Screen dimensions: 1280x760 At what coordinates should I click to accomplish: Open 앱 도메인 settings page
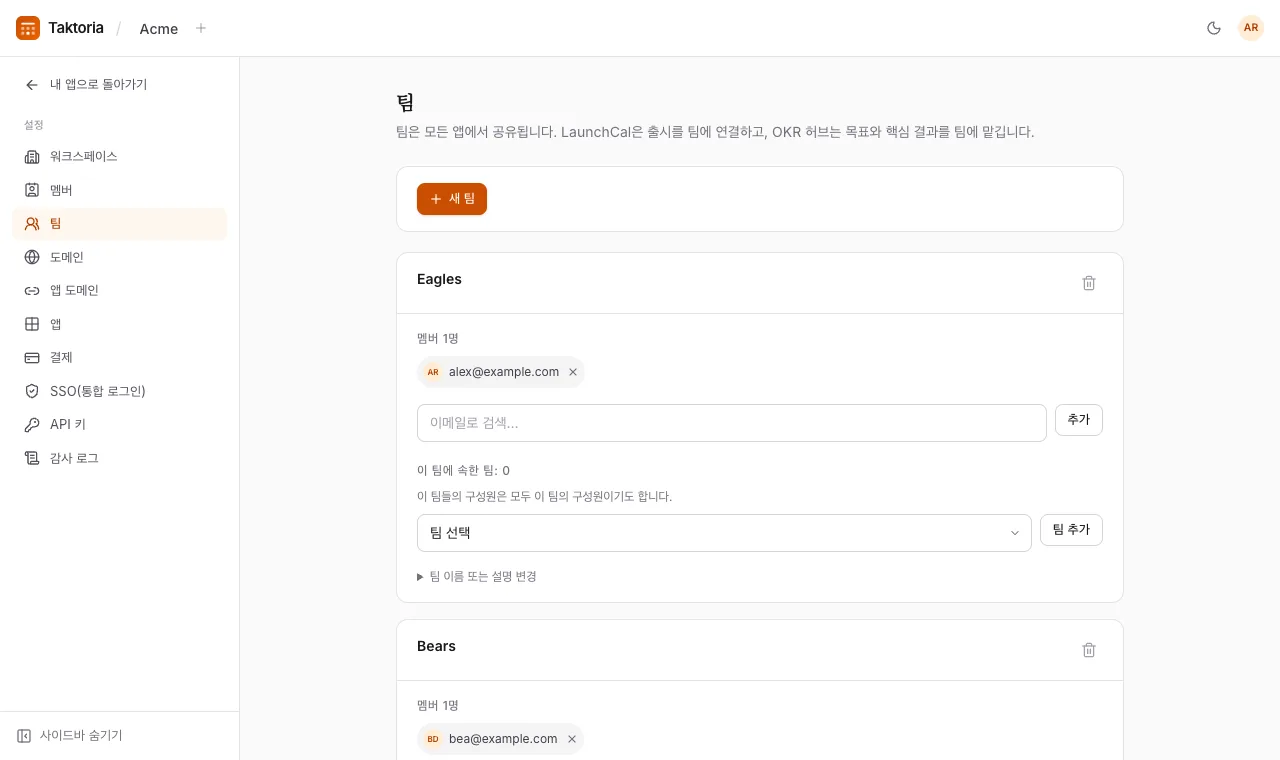[119, 291]
